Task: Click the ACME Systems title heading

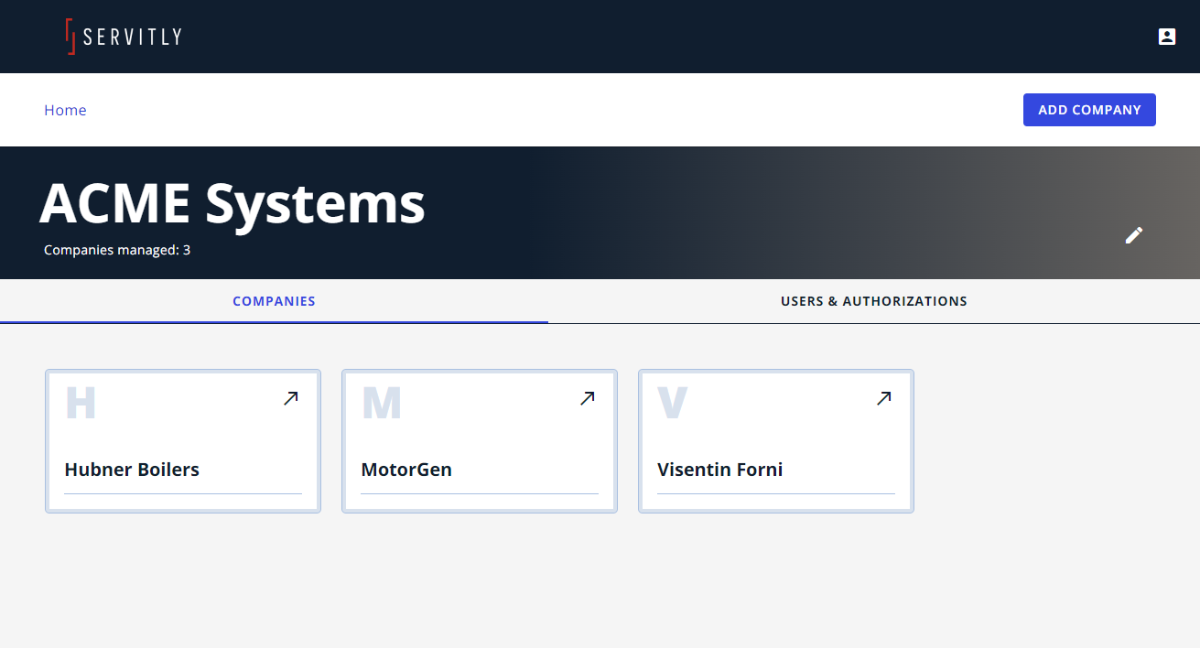Action: pyautogui.click(x=232, y=203)
